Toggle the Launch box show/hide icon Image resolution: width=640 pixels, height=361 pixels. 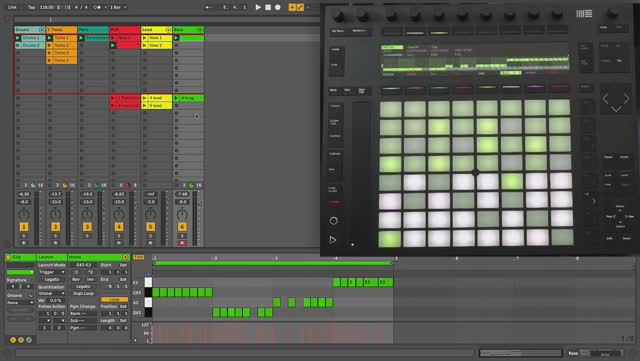[13, 340]
